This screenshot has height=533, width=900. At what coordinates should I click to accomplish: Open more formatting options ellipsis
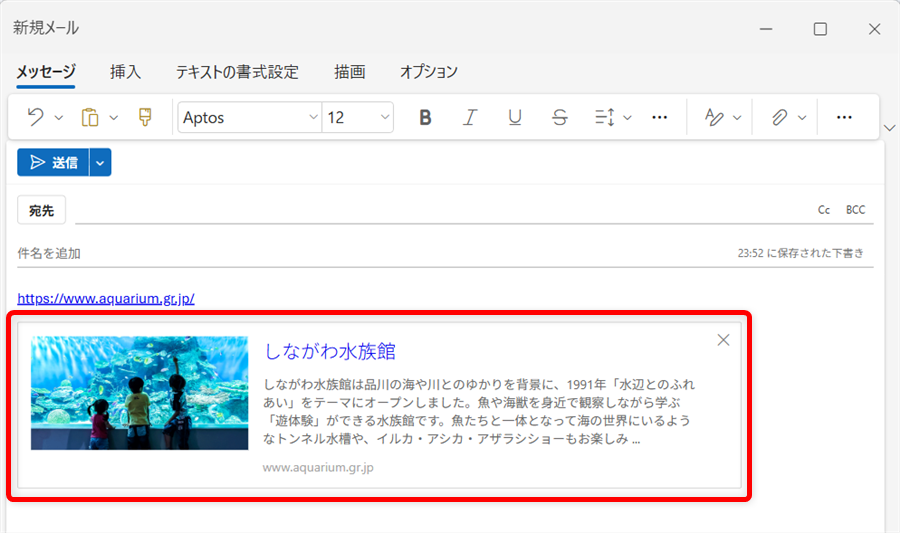pos(659,118)
